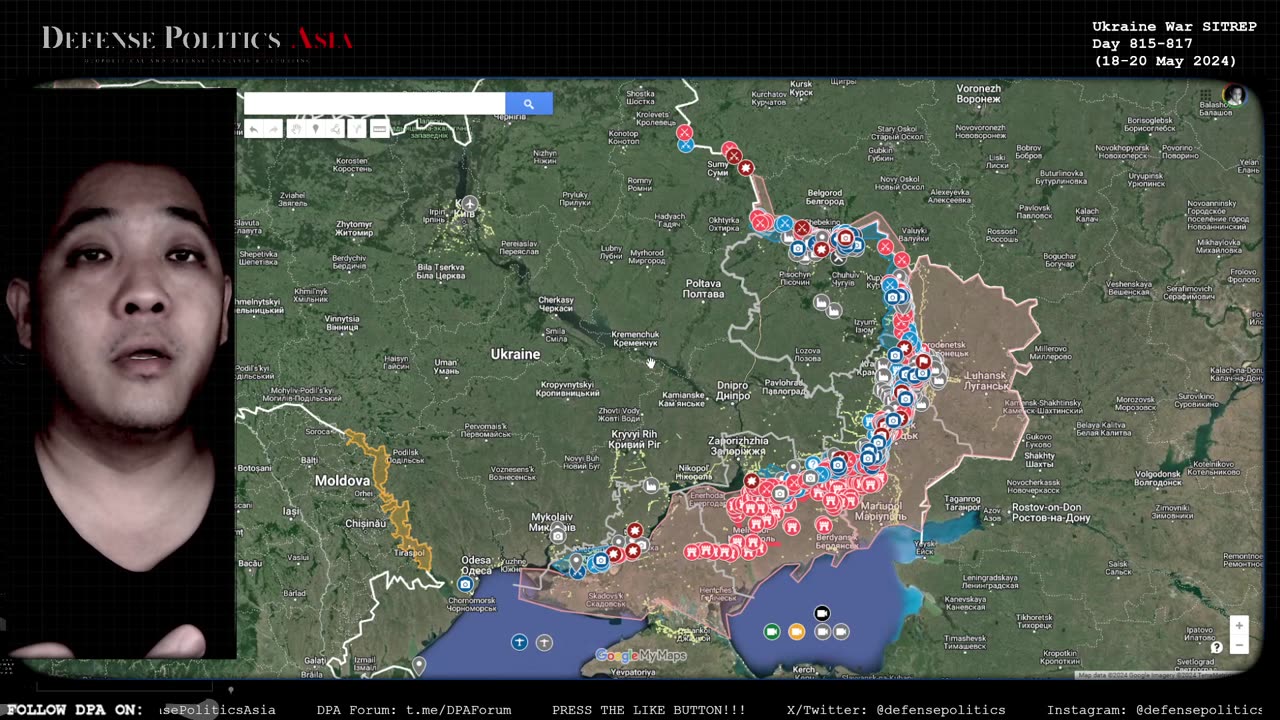Click the Google My Maps logo
The image size is (1280, 720).
tap(641, 656)
